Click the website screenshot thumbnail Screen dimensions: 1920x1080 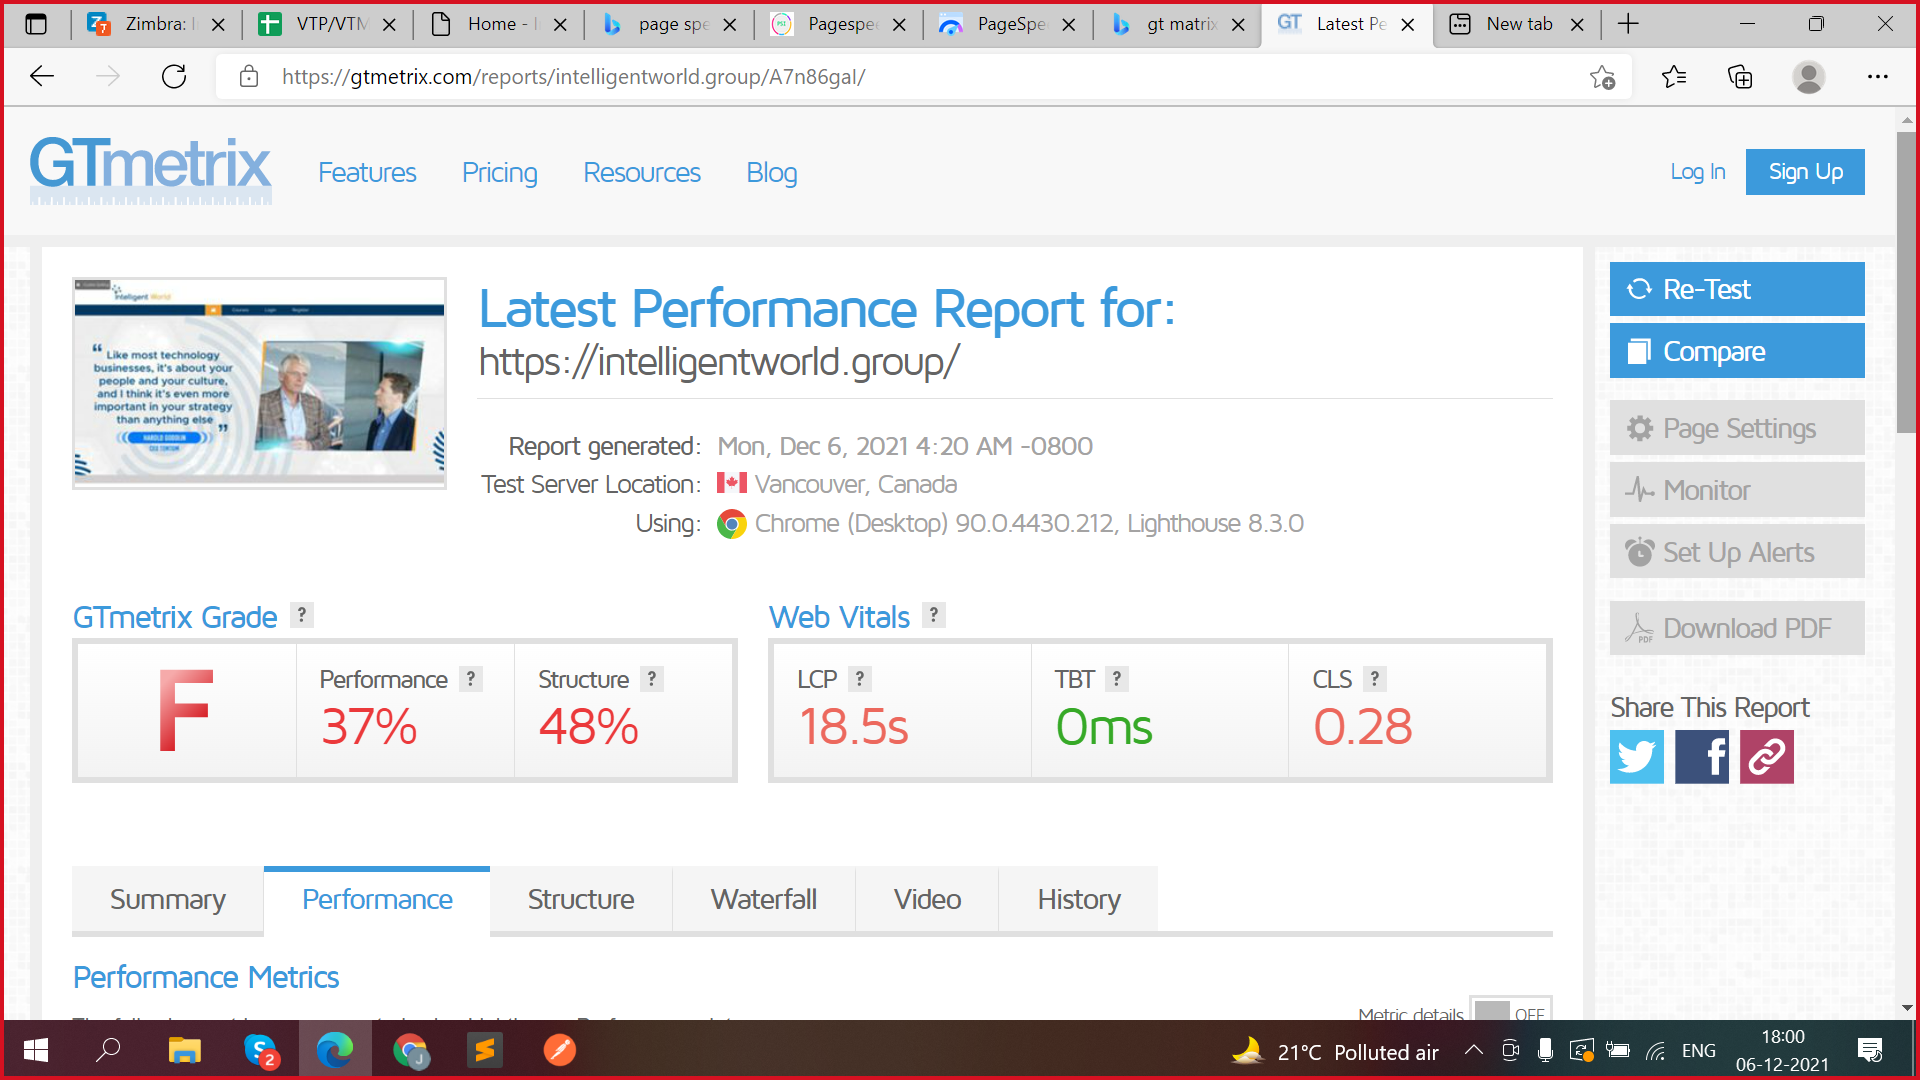(x=259, y=383)
